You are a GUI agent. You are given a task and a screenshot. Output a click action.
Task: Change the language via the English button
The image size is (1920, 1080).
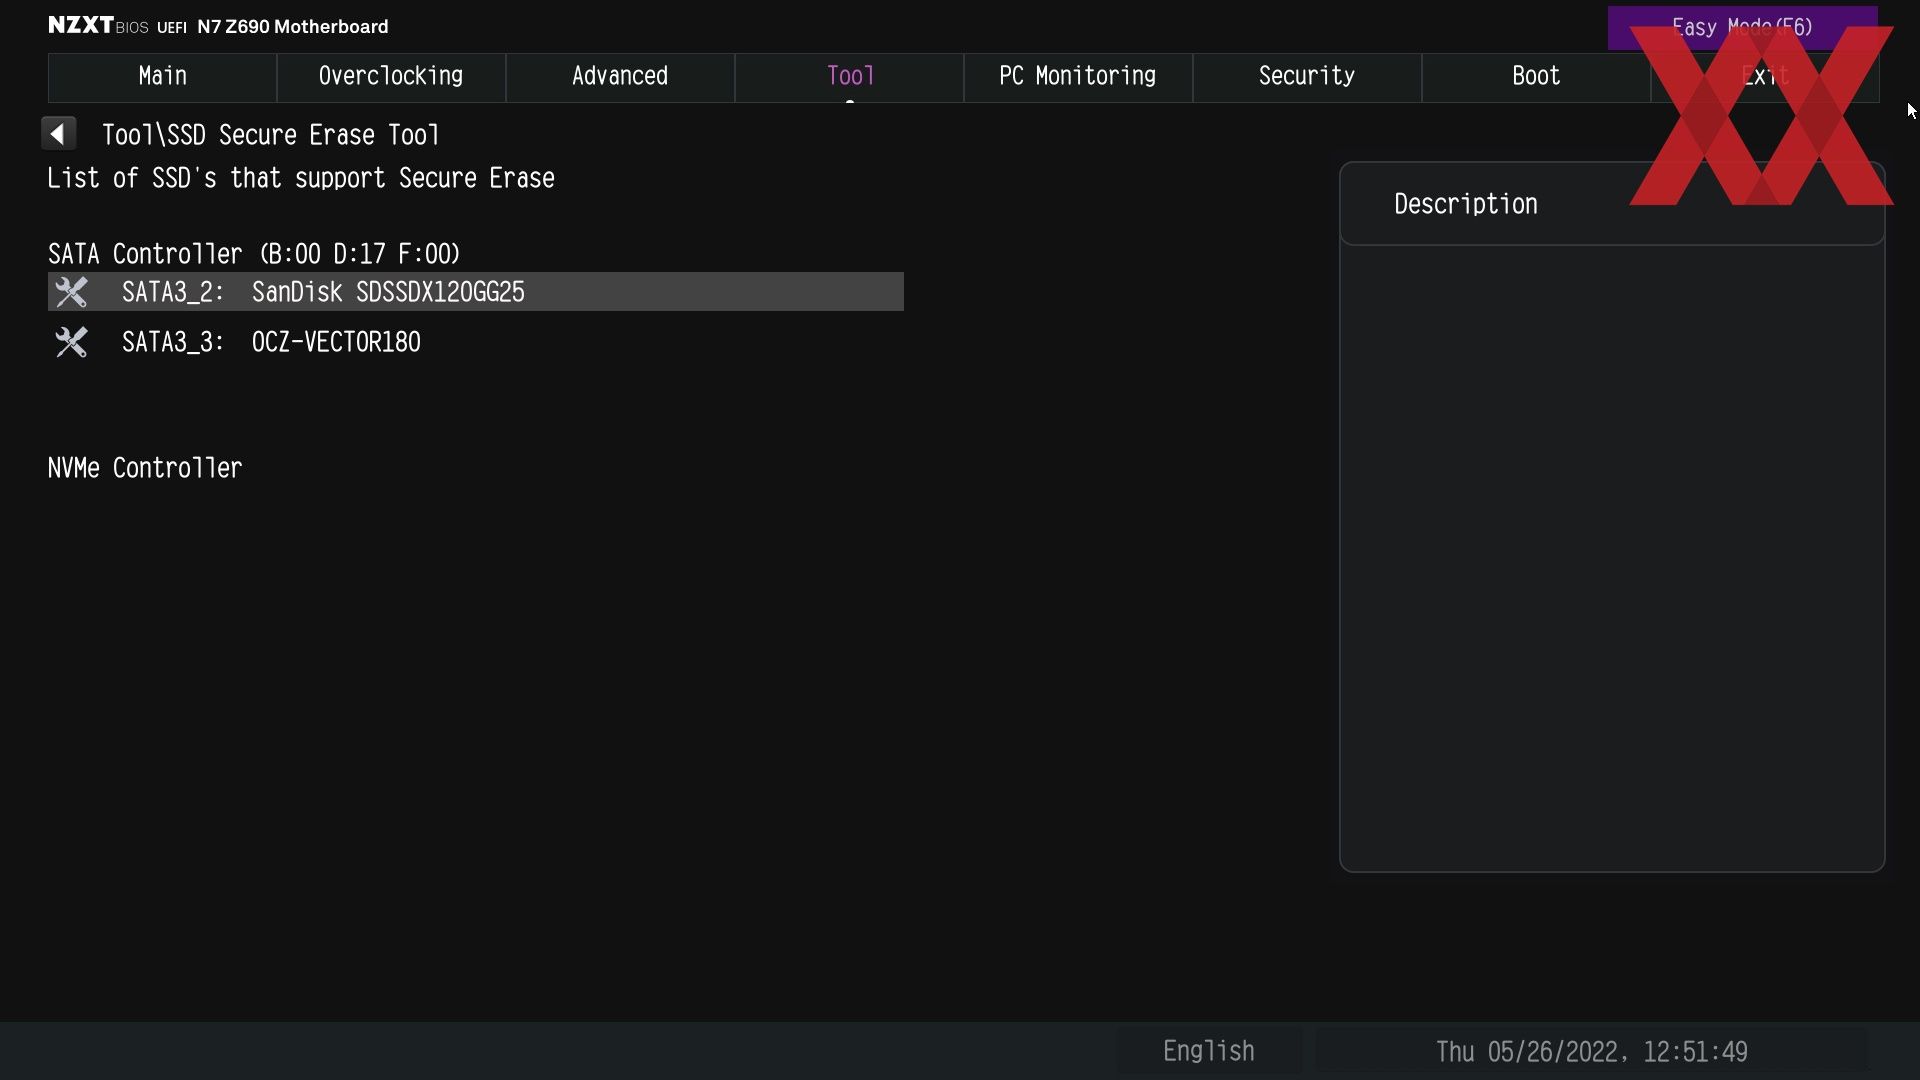tap(1208, 1051)
